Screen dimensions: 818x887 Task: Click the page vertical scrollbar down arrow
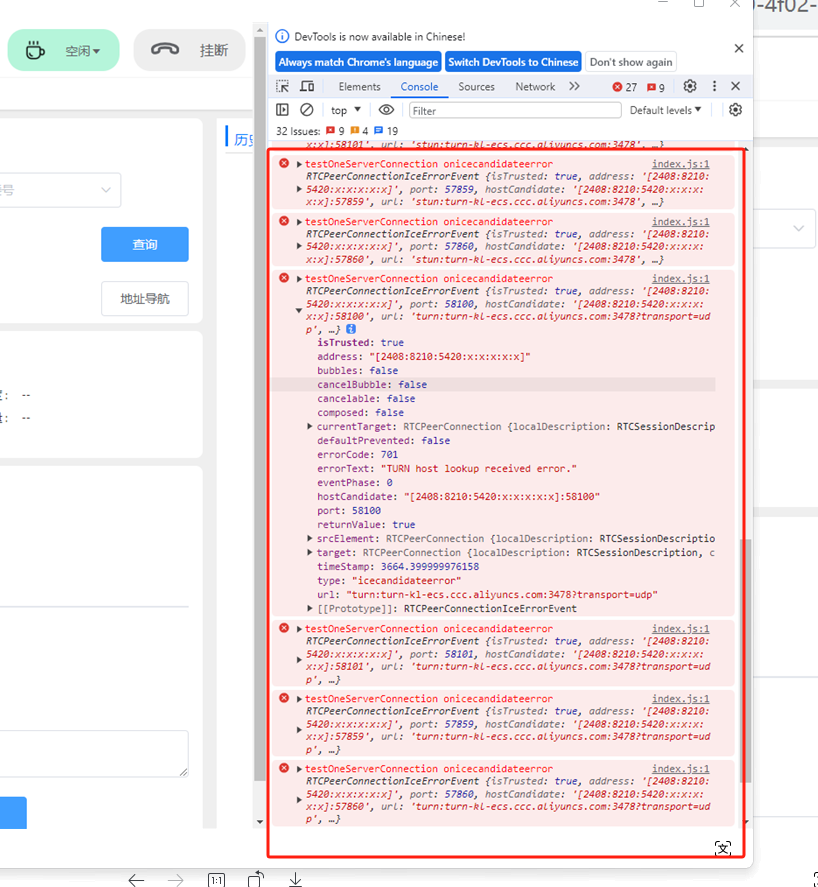tap(260, 822)
